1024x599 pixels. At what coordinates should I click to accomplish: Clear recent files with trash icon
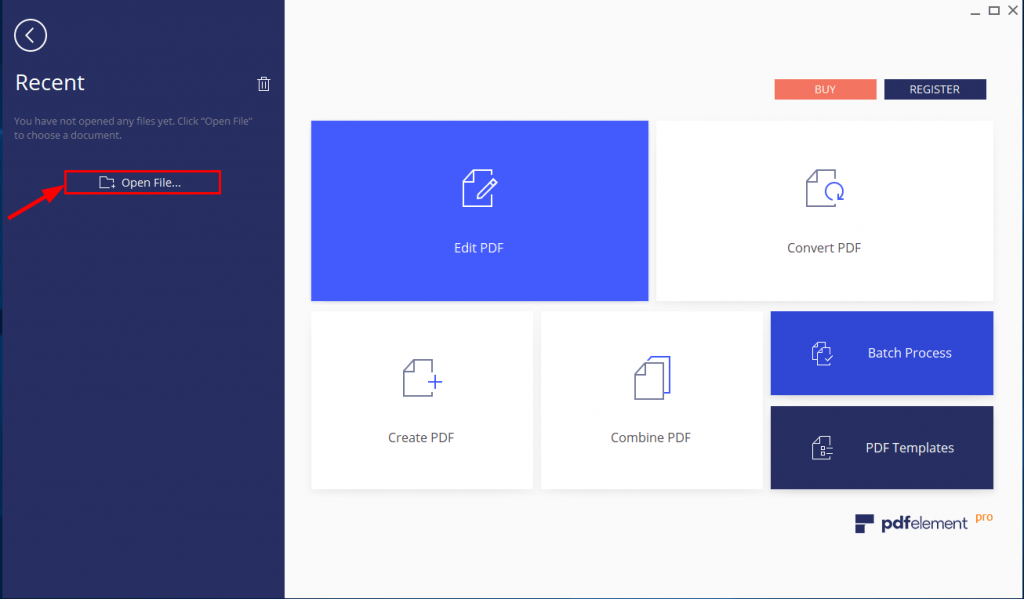(x=264, y=84)
